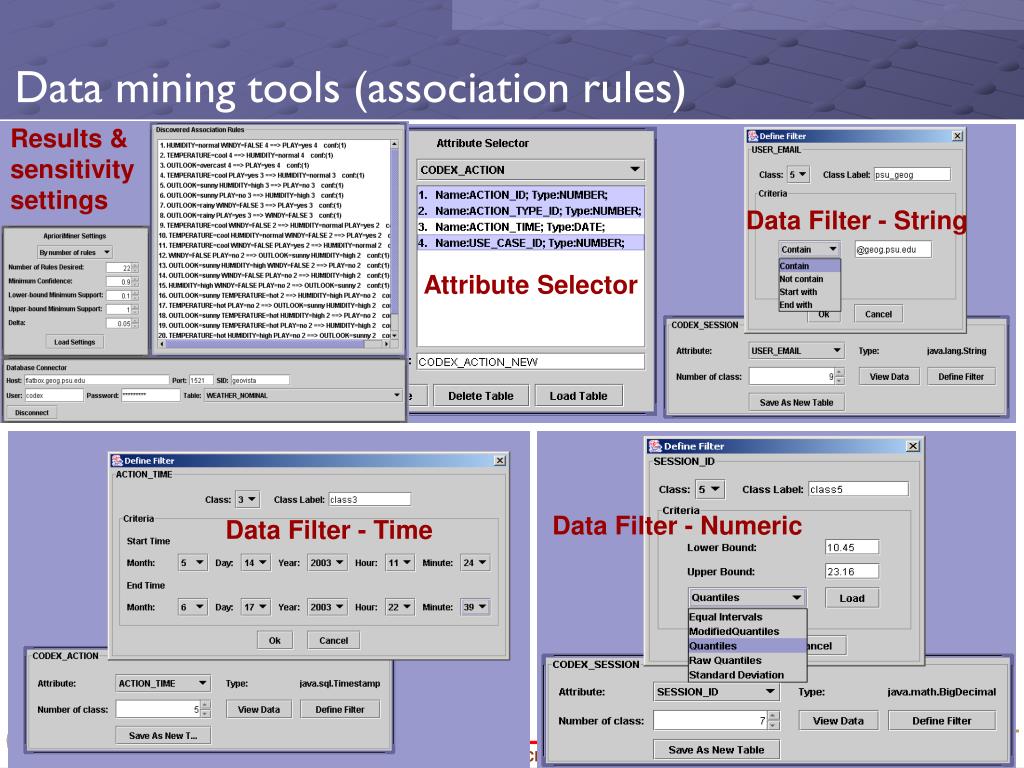
Task: Click the Load Table button
Action: pyautogui.click(x=579, y=396)
